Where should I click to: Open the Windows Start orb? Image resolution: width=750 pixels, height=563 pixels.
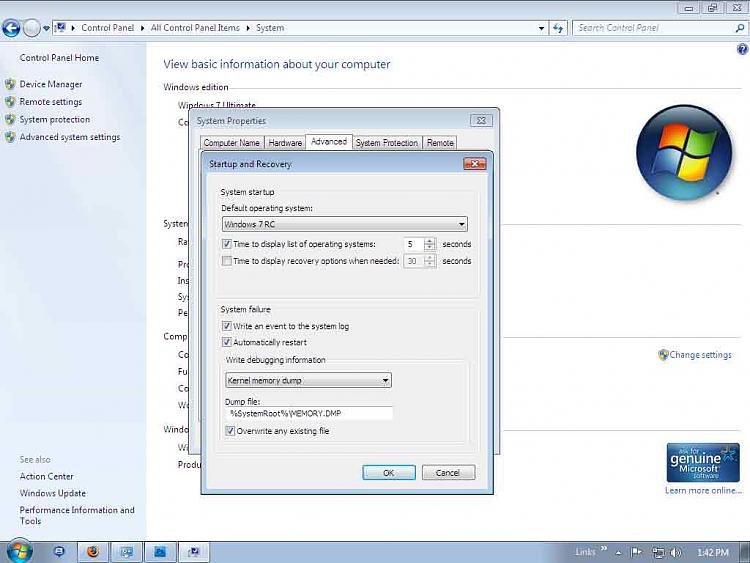coord(19,552)
